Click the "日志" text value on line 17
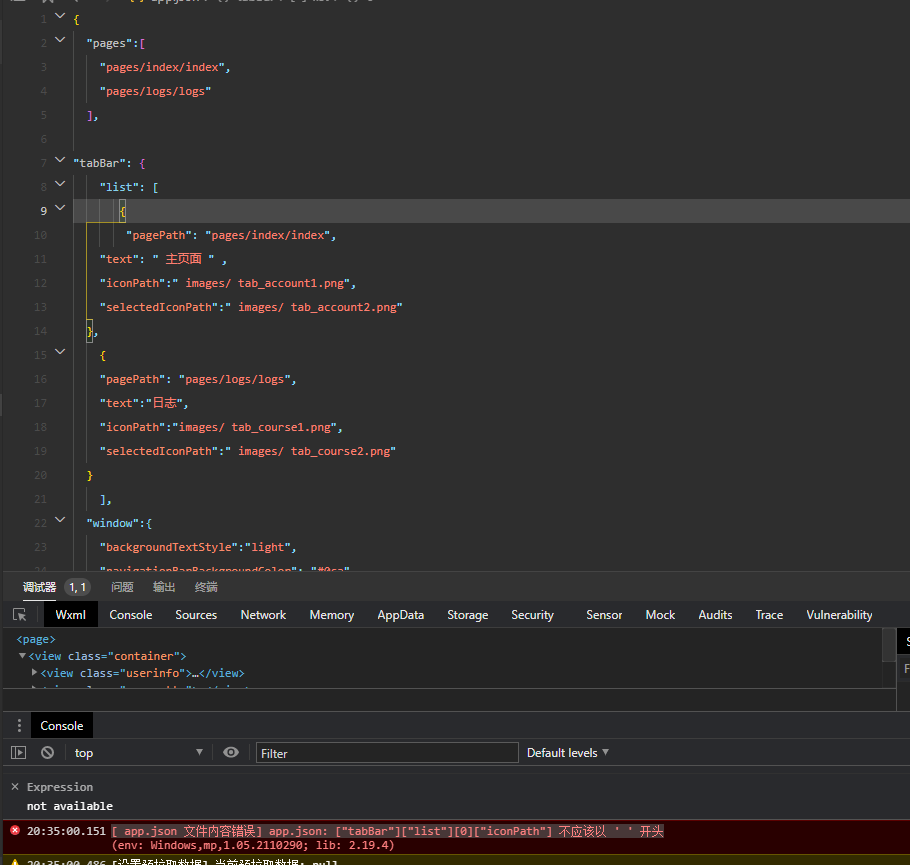The height and width of the screenshot is (865, 910). coord(164,403)
